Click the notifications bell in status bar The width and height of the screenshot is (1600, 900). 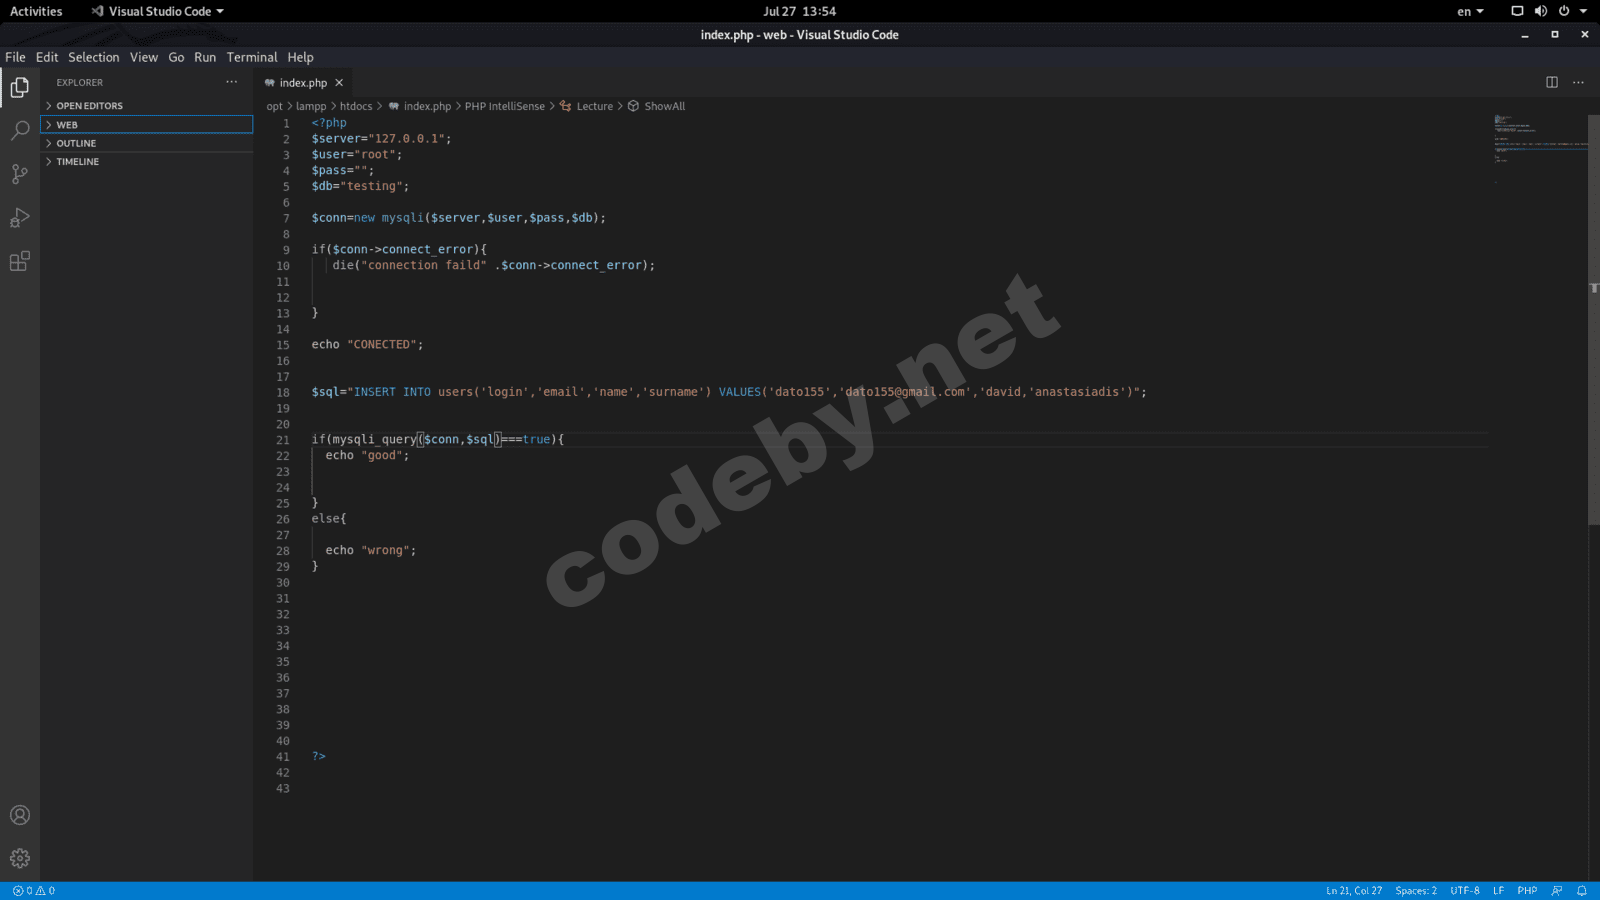pyautogui.click(x=1582, y=890)
